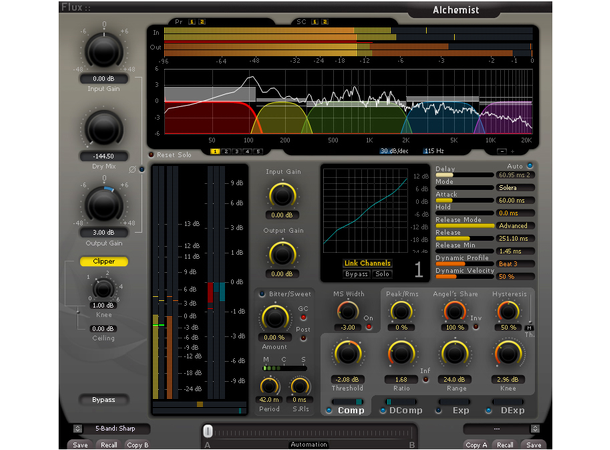This screenshot has height=450, width=610.
Task: Enable the Exp section LED
Action: click(439, 410)
